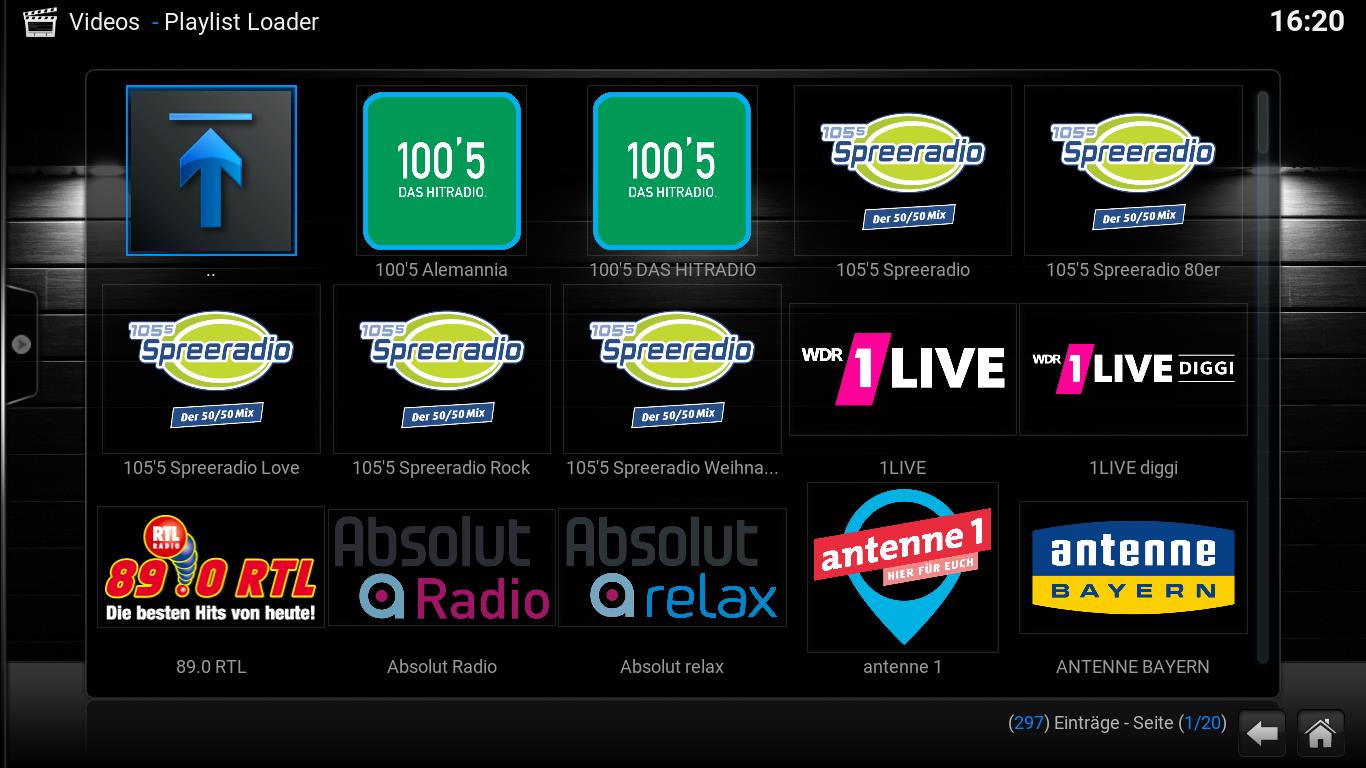Open the Absolut relax station logo
This screenshot has width=1366, height=768.
(672, 567)
